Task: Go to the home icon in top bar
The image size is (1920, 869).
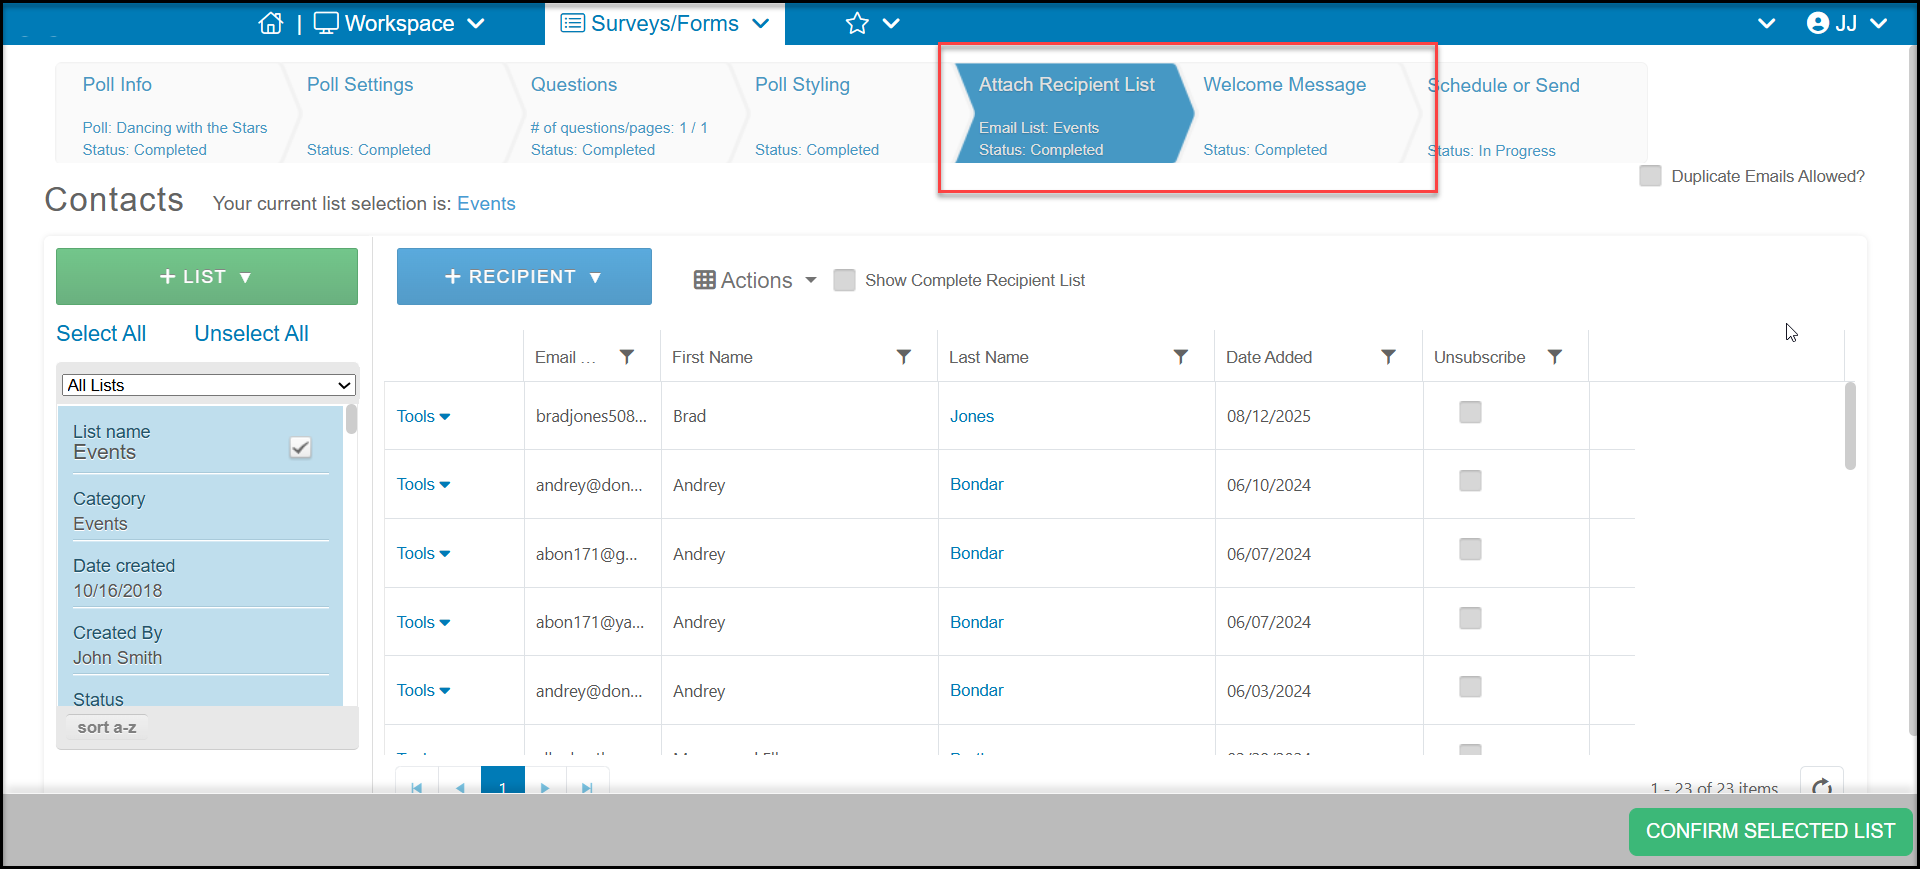Action: 271,23
